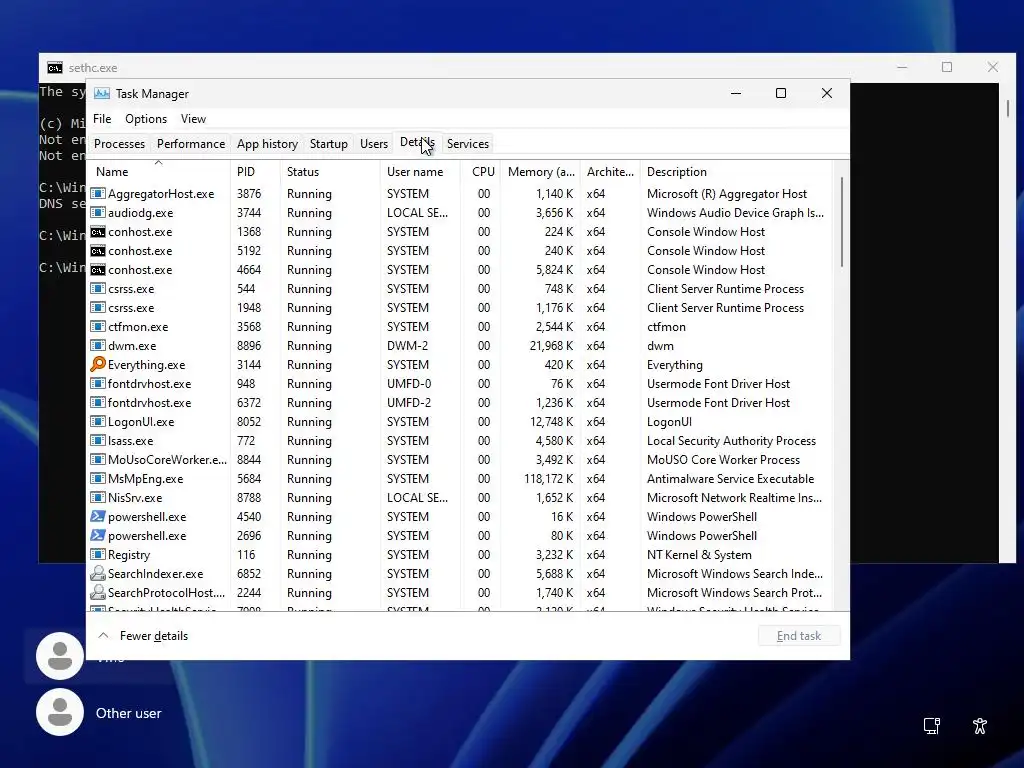Collapse Task Manager with Fewer details
Image resolution: width=1024 pixels, height=768 pixels.
click(x=143, y=635)
